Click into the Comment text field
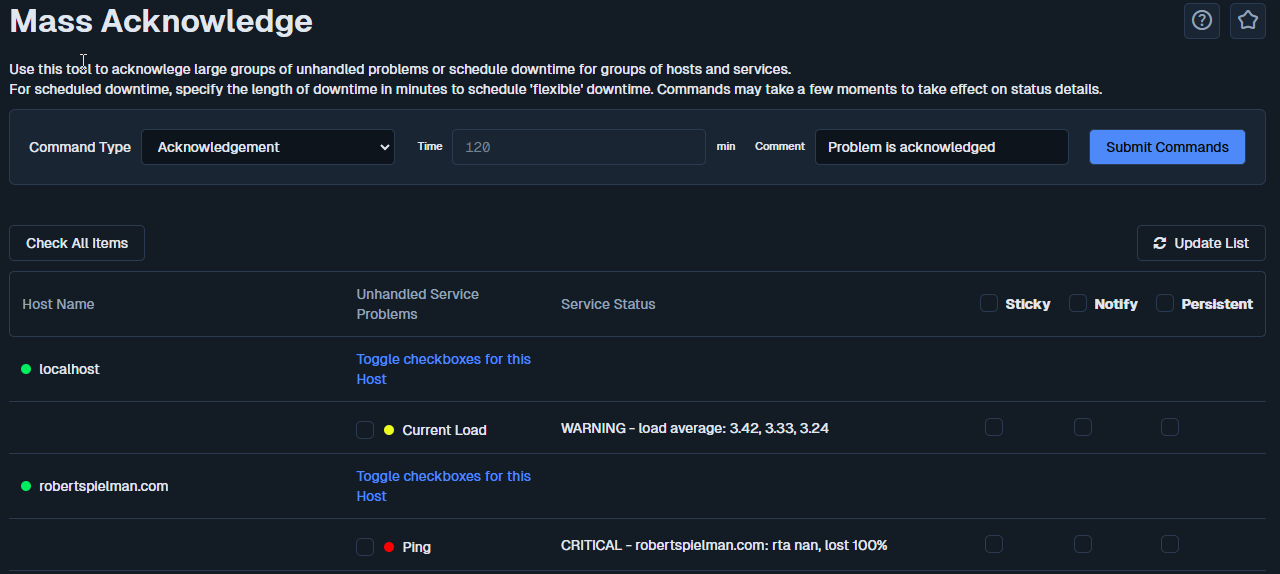The image size is (1280, 574). pos(941,147)
